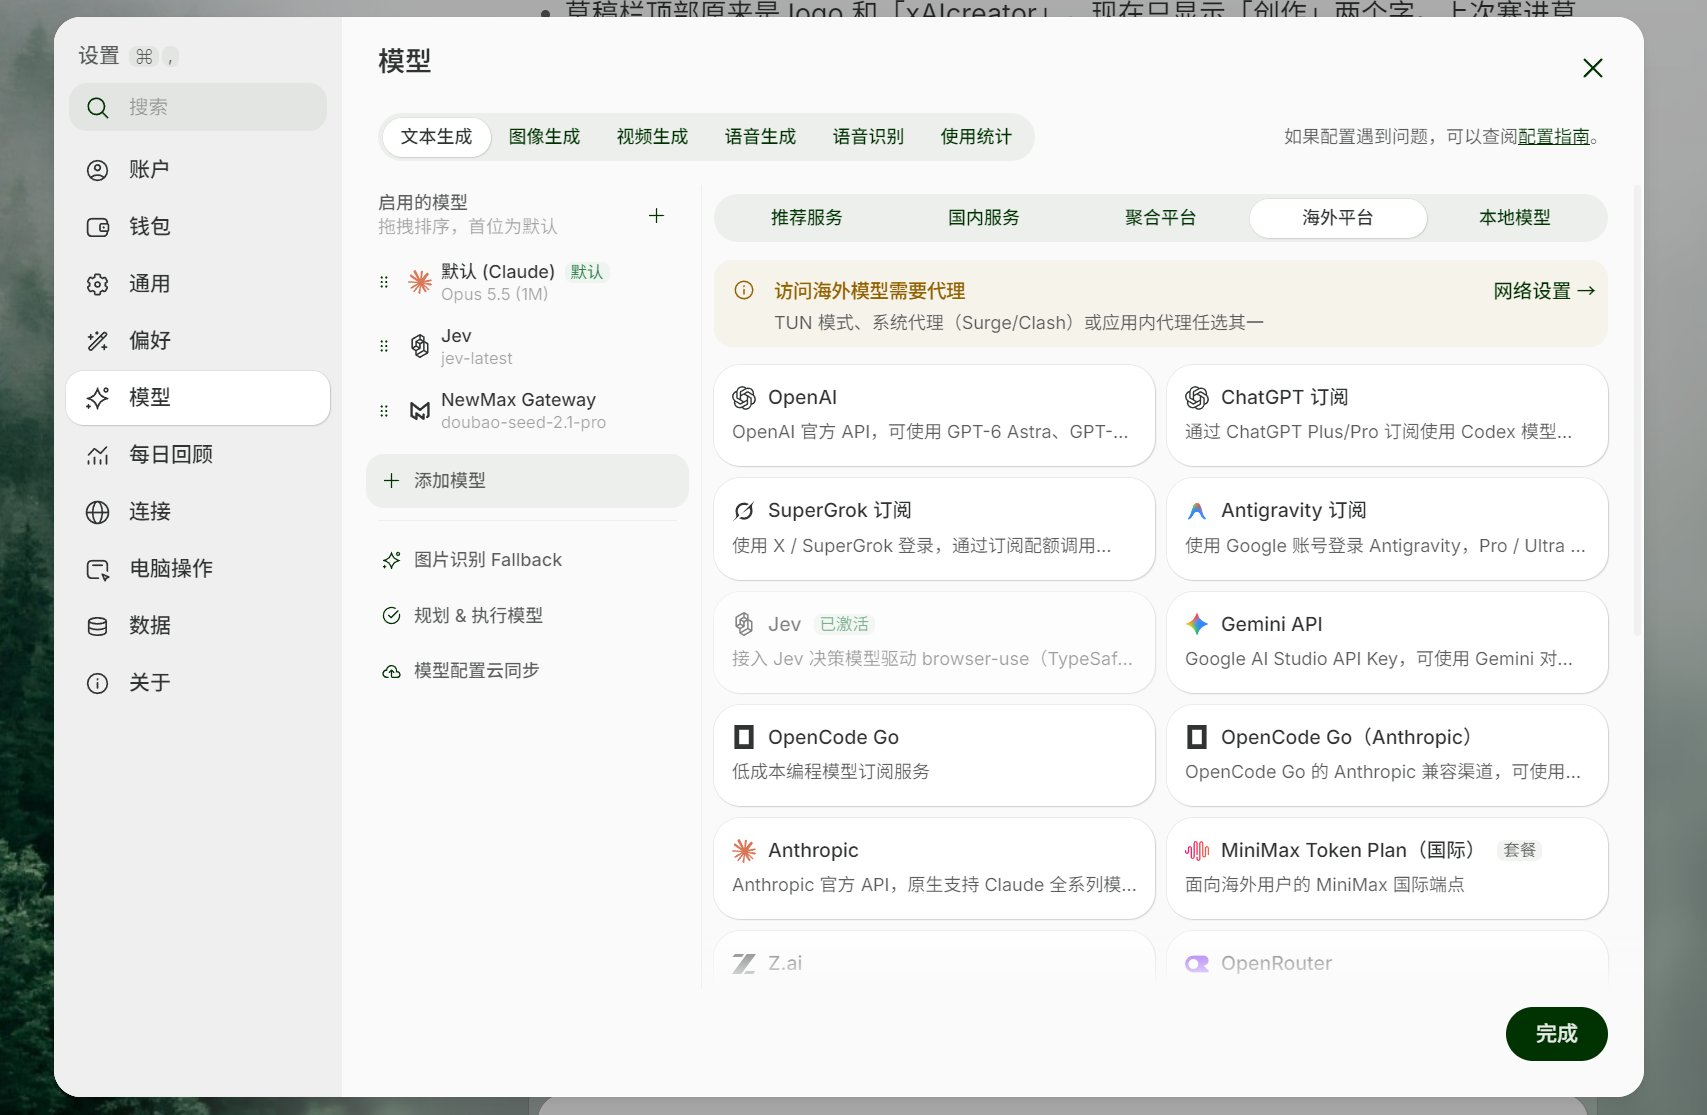Click the Antigravity 订阅 logo

(x=1197, y=511)
